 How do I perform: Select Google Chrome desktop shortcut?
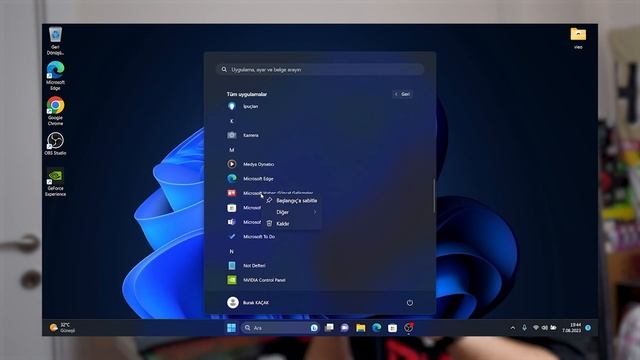pyautogui.click(x=55, y=111)
